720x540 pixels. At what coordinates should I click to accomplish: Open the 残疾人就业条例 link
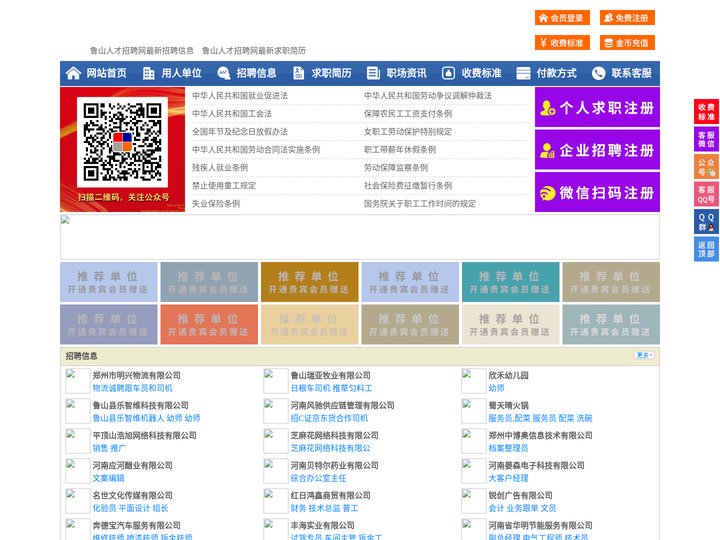tap(220, 168)
